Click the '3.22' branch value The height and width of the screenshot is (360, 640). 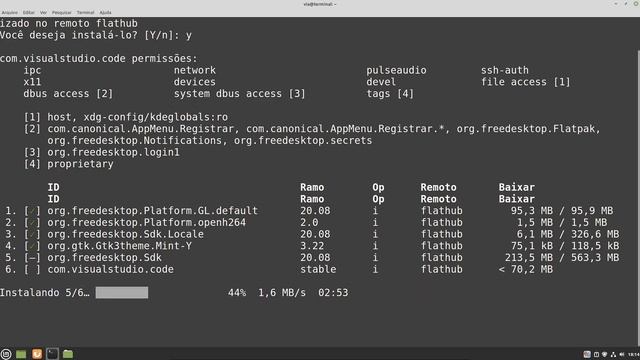(x=312, y=246)
